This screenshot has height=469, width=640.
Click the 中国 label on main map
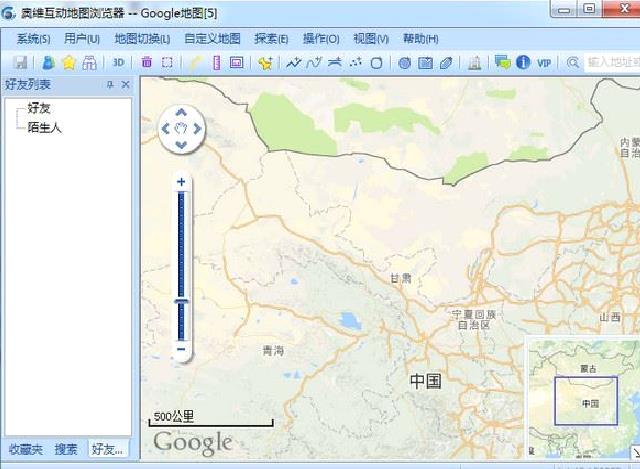[425, 381]
